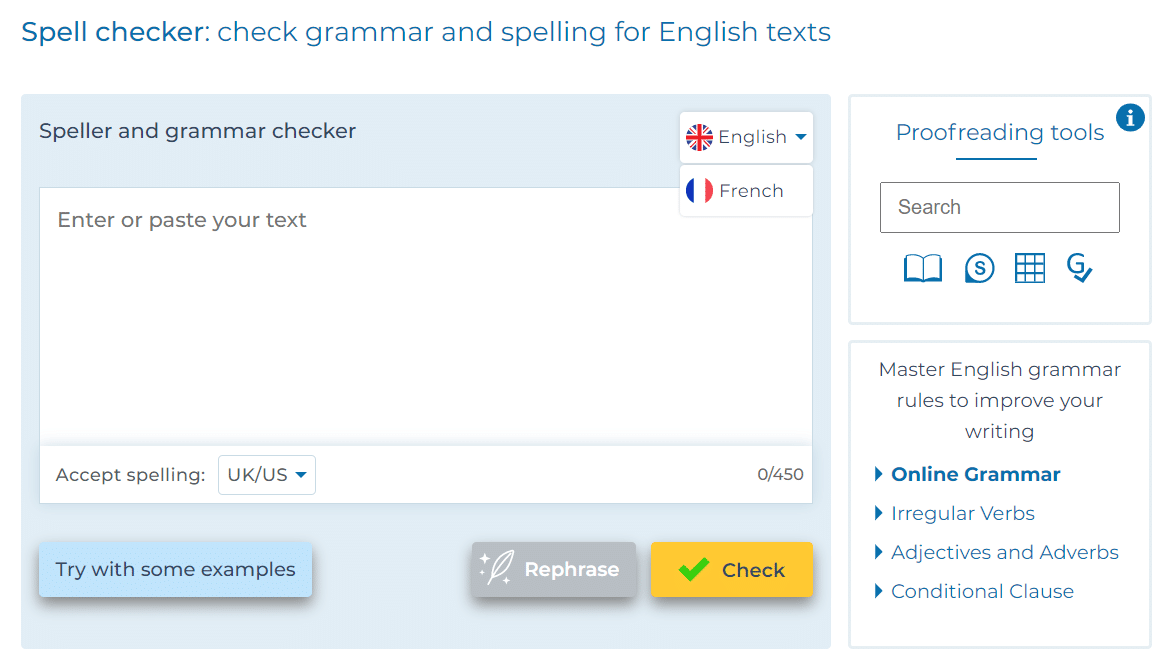
Task: Select the synonyms (S) tool icon
Action: 979,267
